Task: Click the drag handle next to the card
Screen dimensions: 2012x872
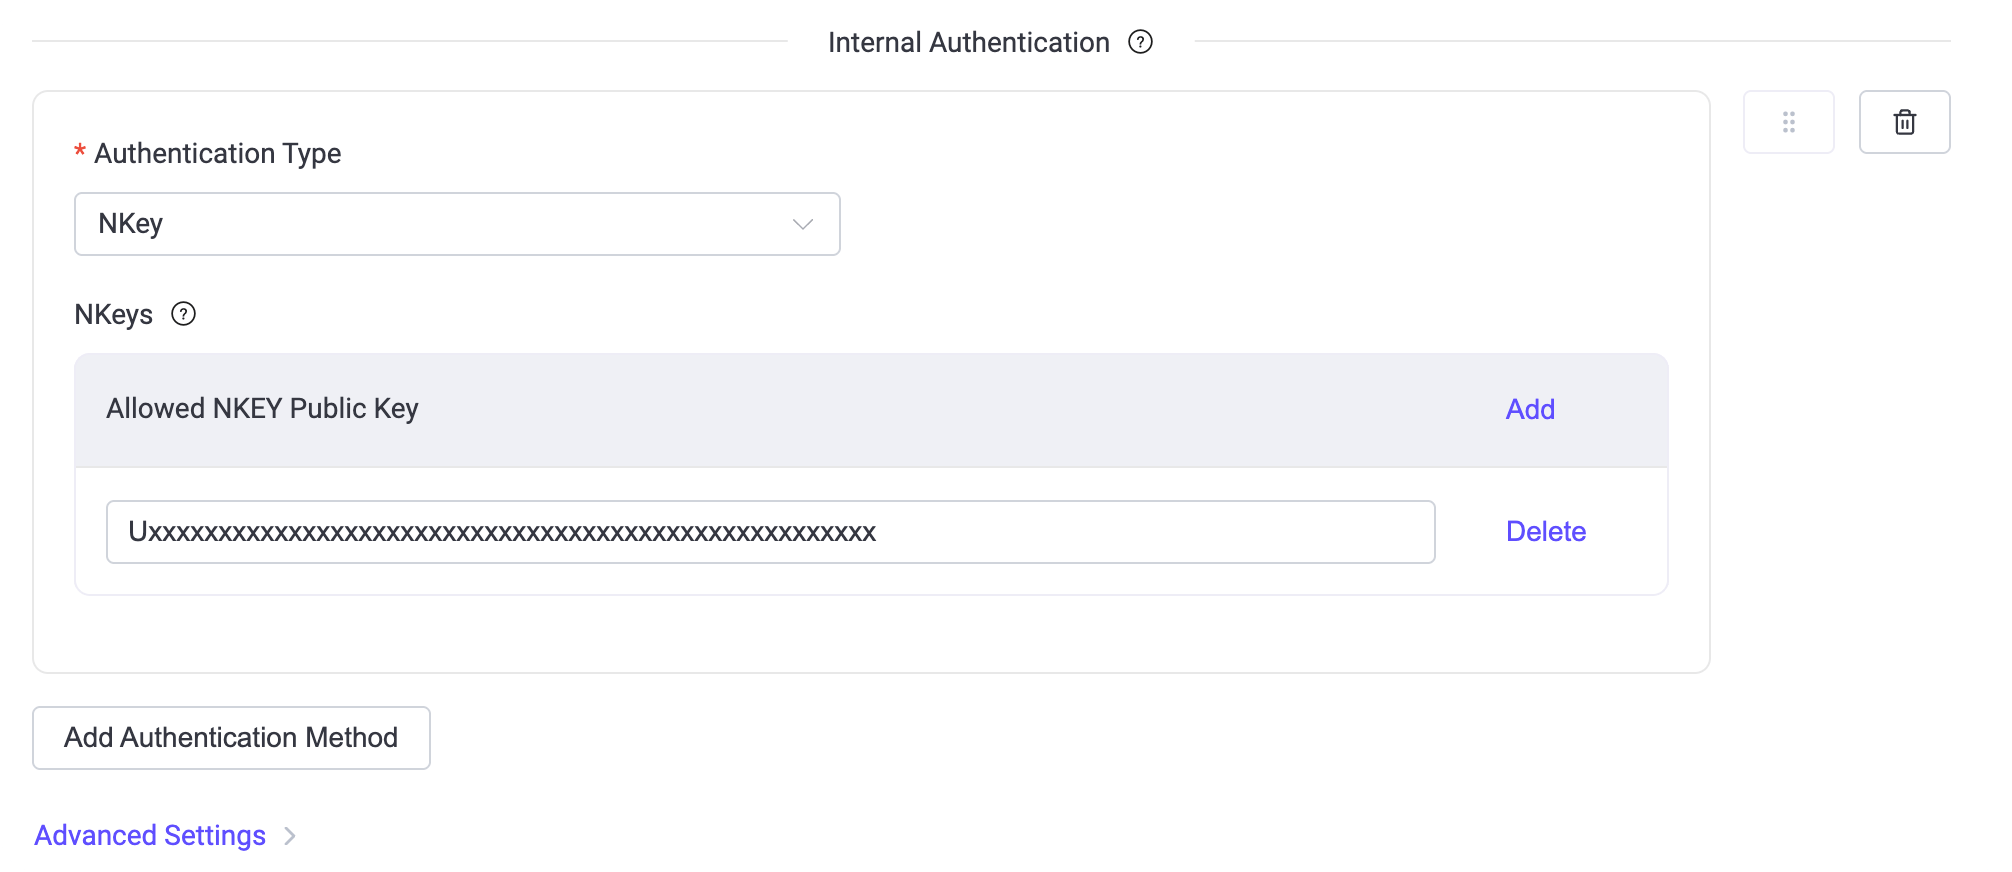Action: click(x=1789, y=121)
